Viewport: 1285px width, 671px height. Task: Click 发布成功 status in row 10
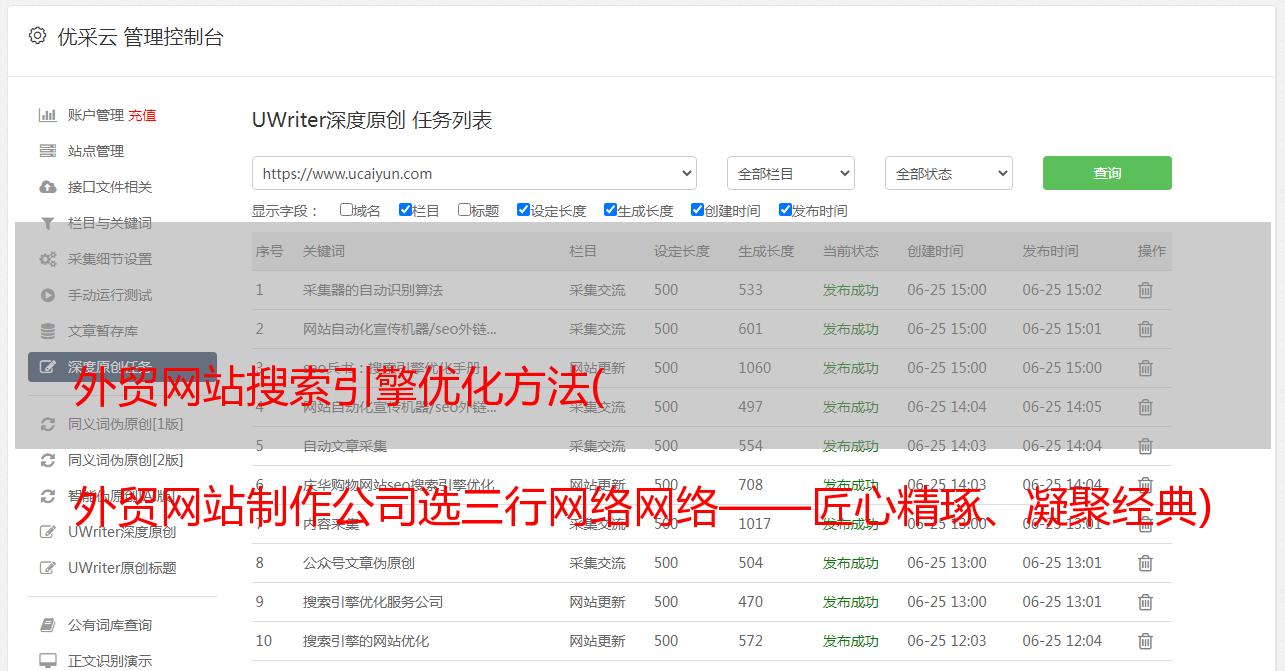tap(851, 641)
